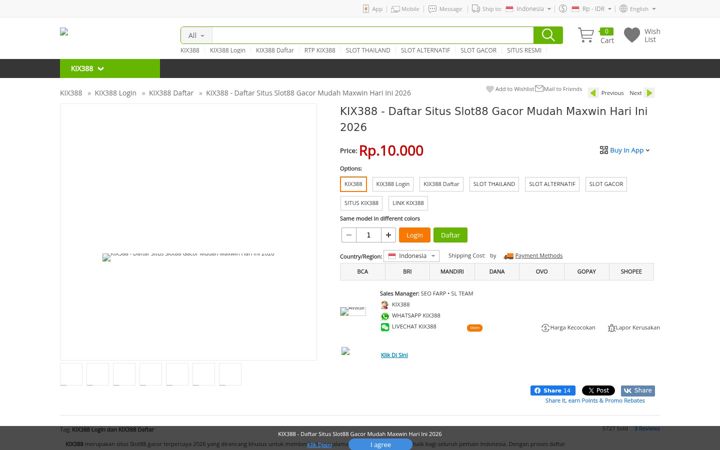
Task: Select the BCA payment tab
Action: point(363,272)
